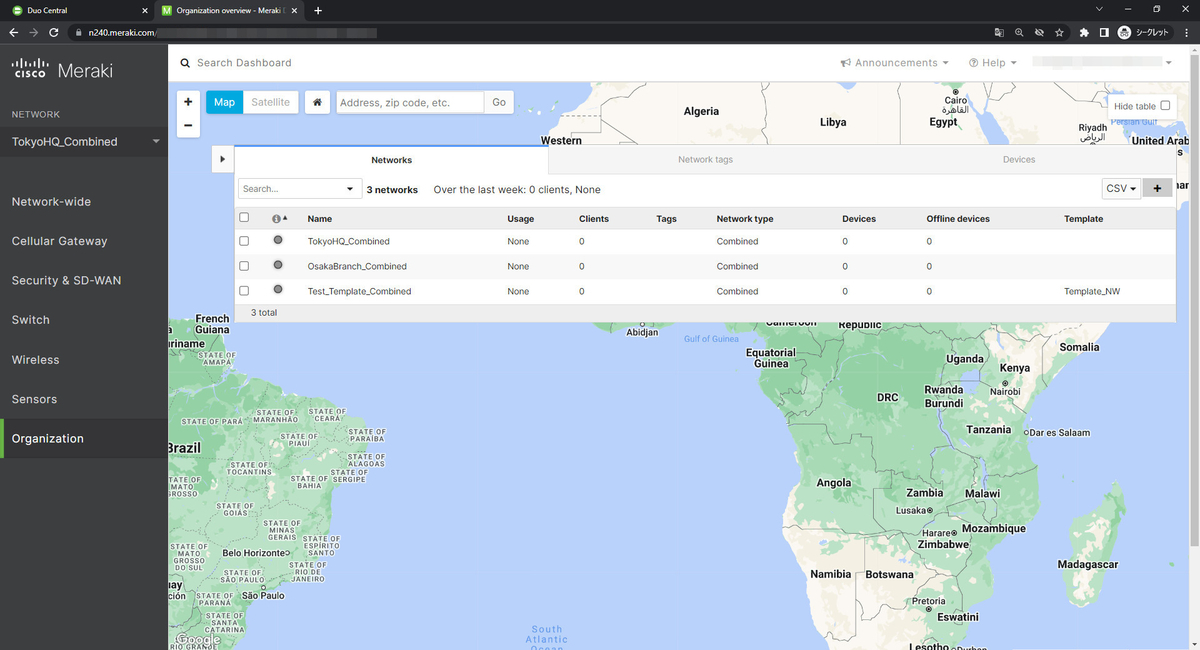The width and height of the screenshot is (1200, 650).
Task: Open the browser tab search chevron
Action: point(1100,10)
